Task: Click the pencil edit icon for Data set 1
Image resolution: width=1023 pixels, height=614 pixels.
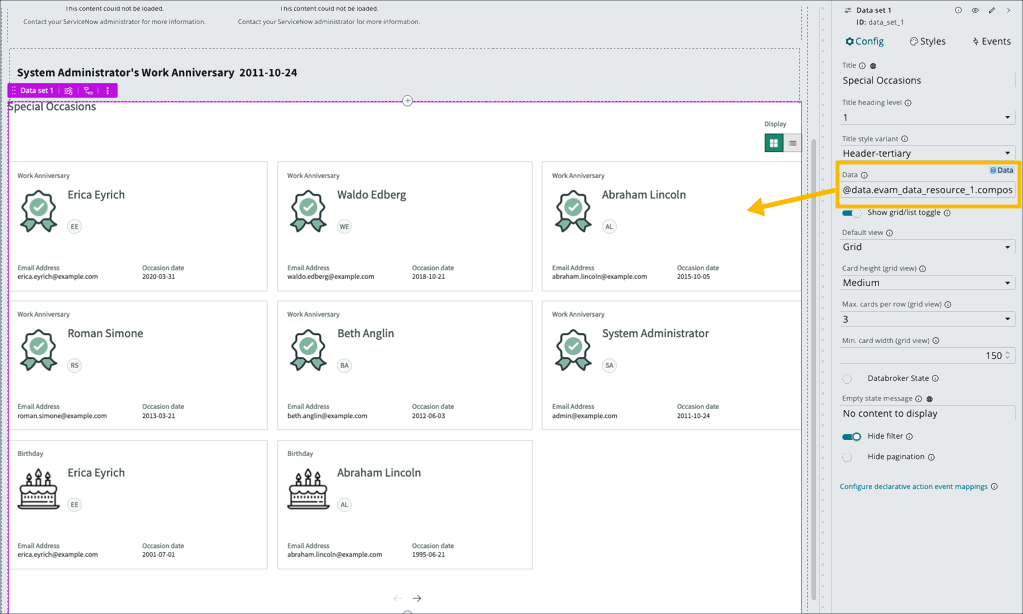Action: (x=992, y=10)
